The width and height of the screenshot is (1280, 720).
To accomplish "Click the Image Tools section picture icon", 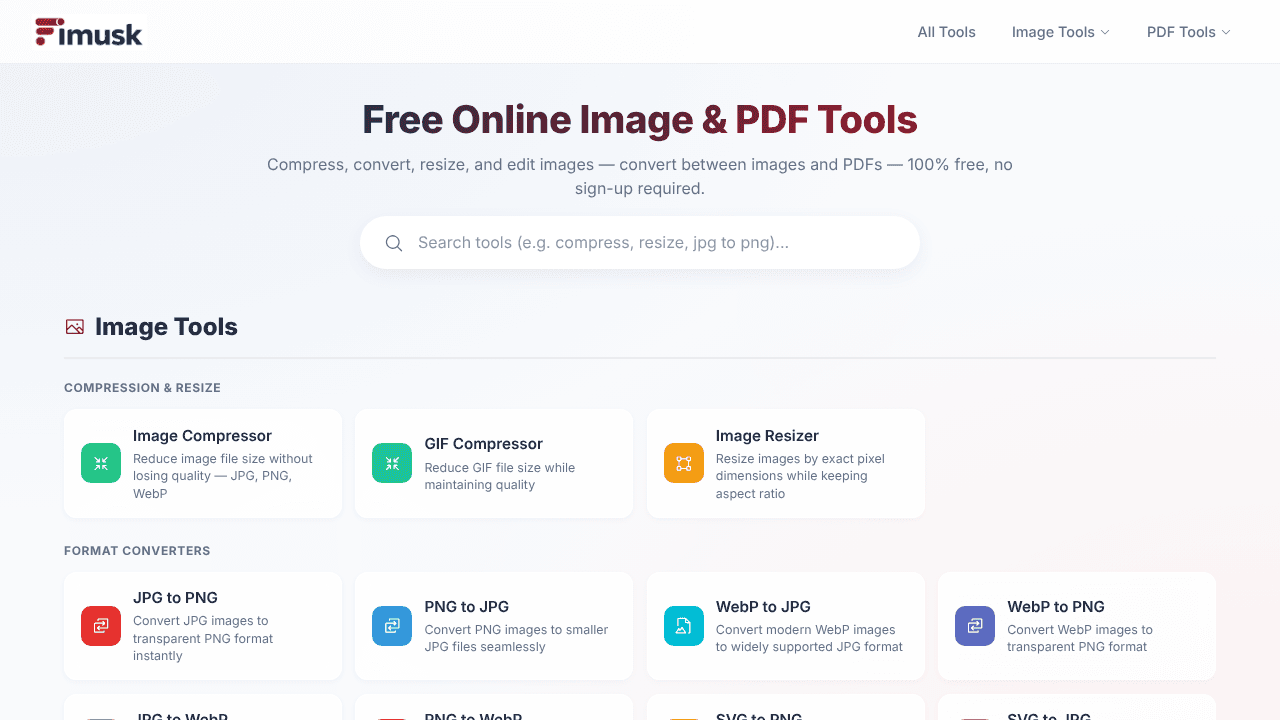I will 74,327.
